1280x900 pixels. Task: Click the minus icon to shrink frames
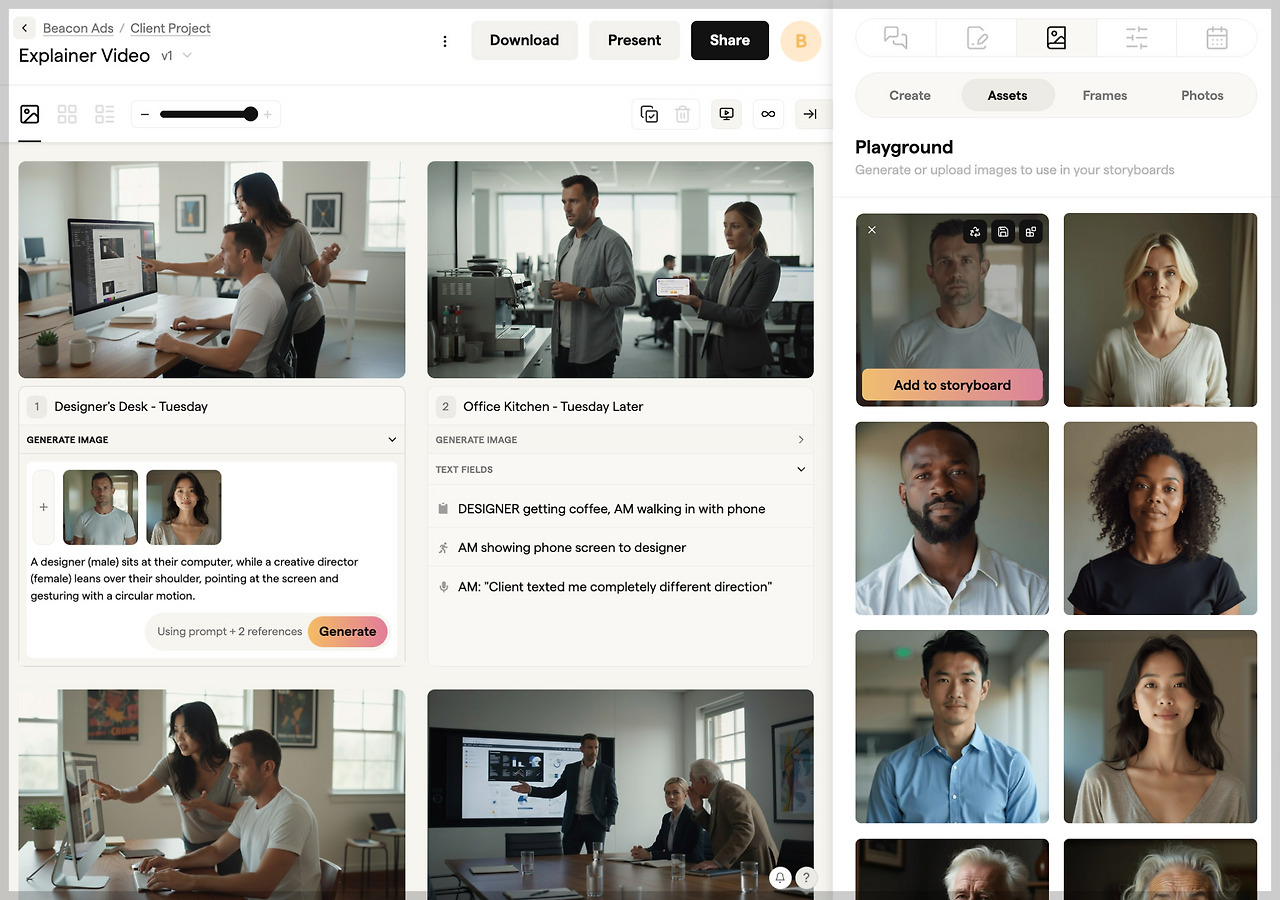(x=145, y=115)
